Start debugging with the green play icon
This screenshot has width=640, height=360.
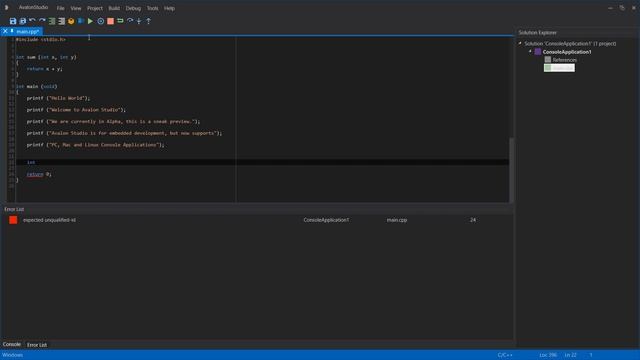(x=90, y=21)
